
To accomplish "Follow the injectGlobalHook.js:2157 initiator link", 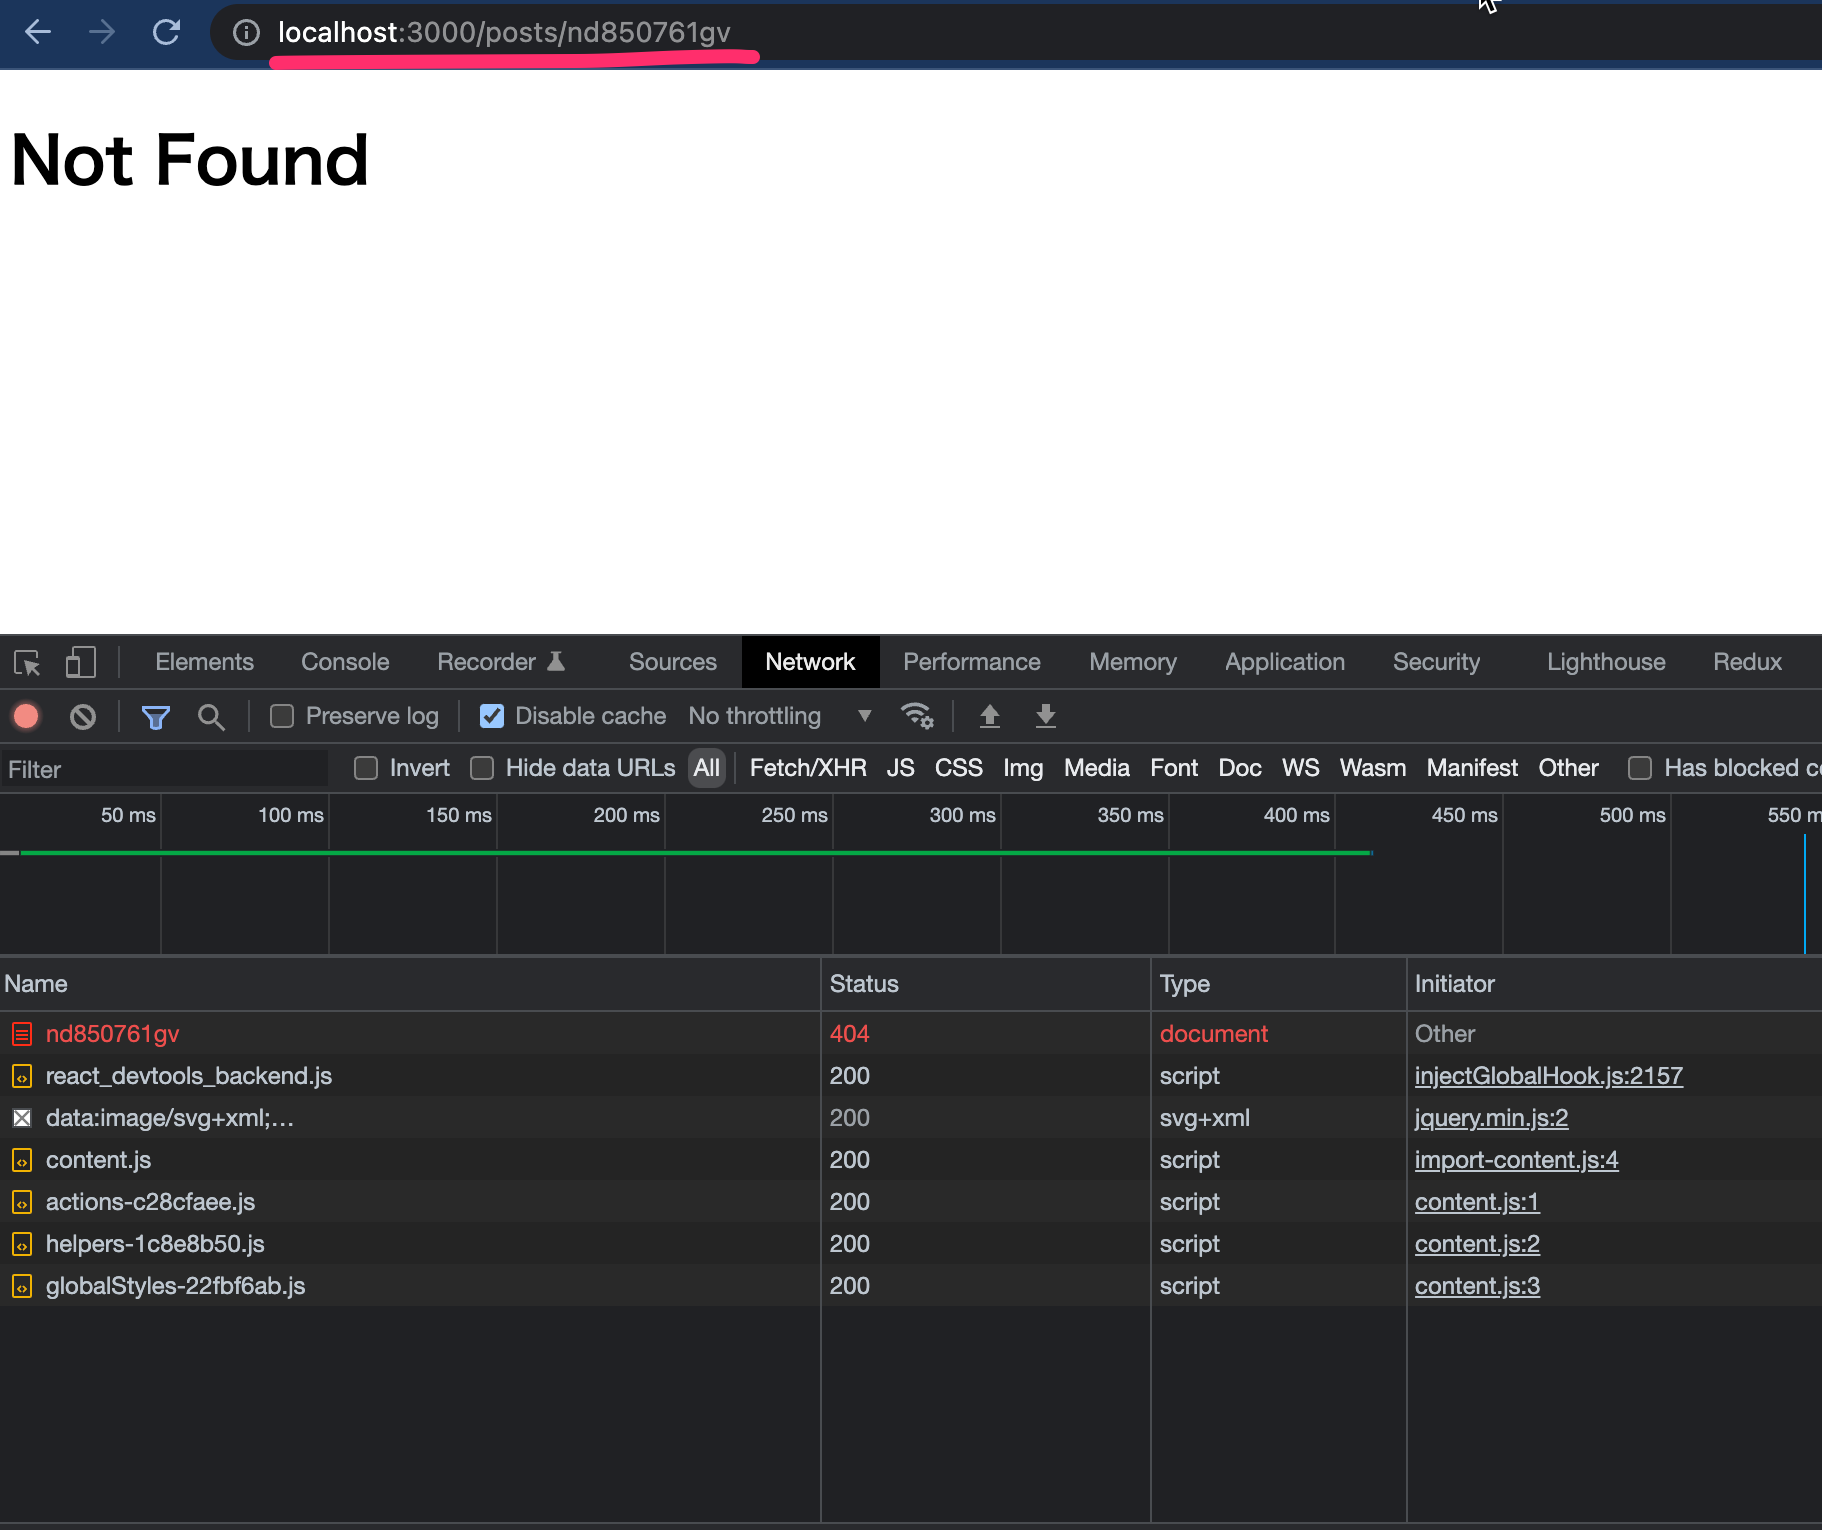I will coord(1548,1076).
